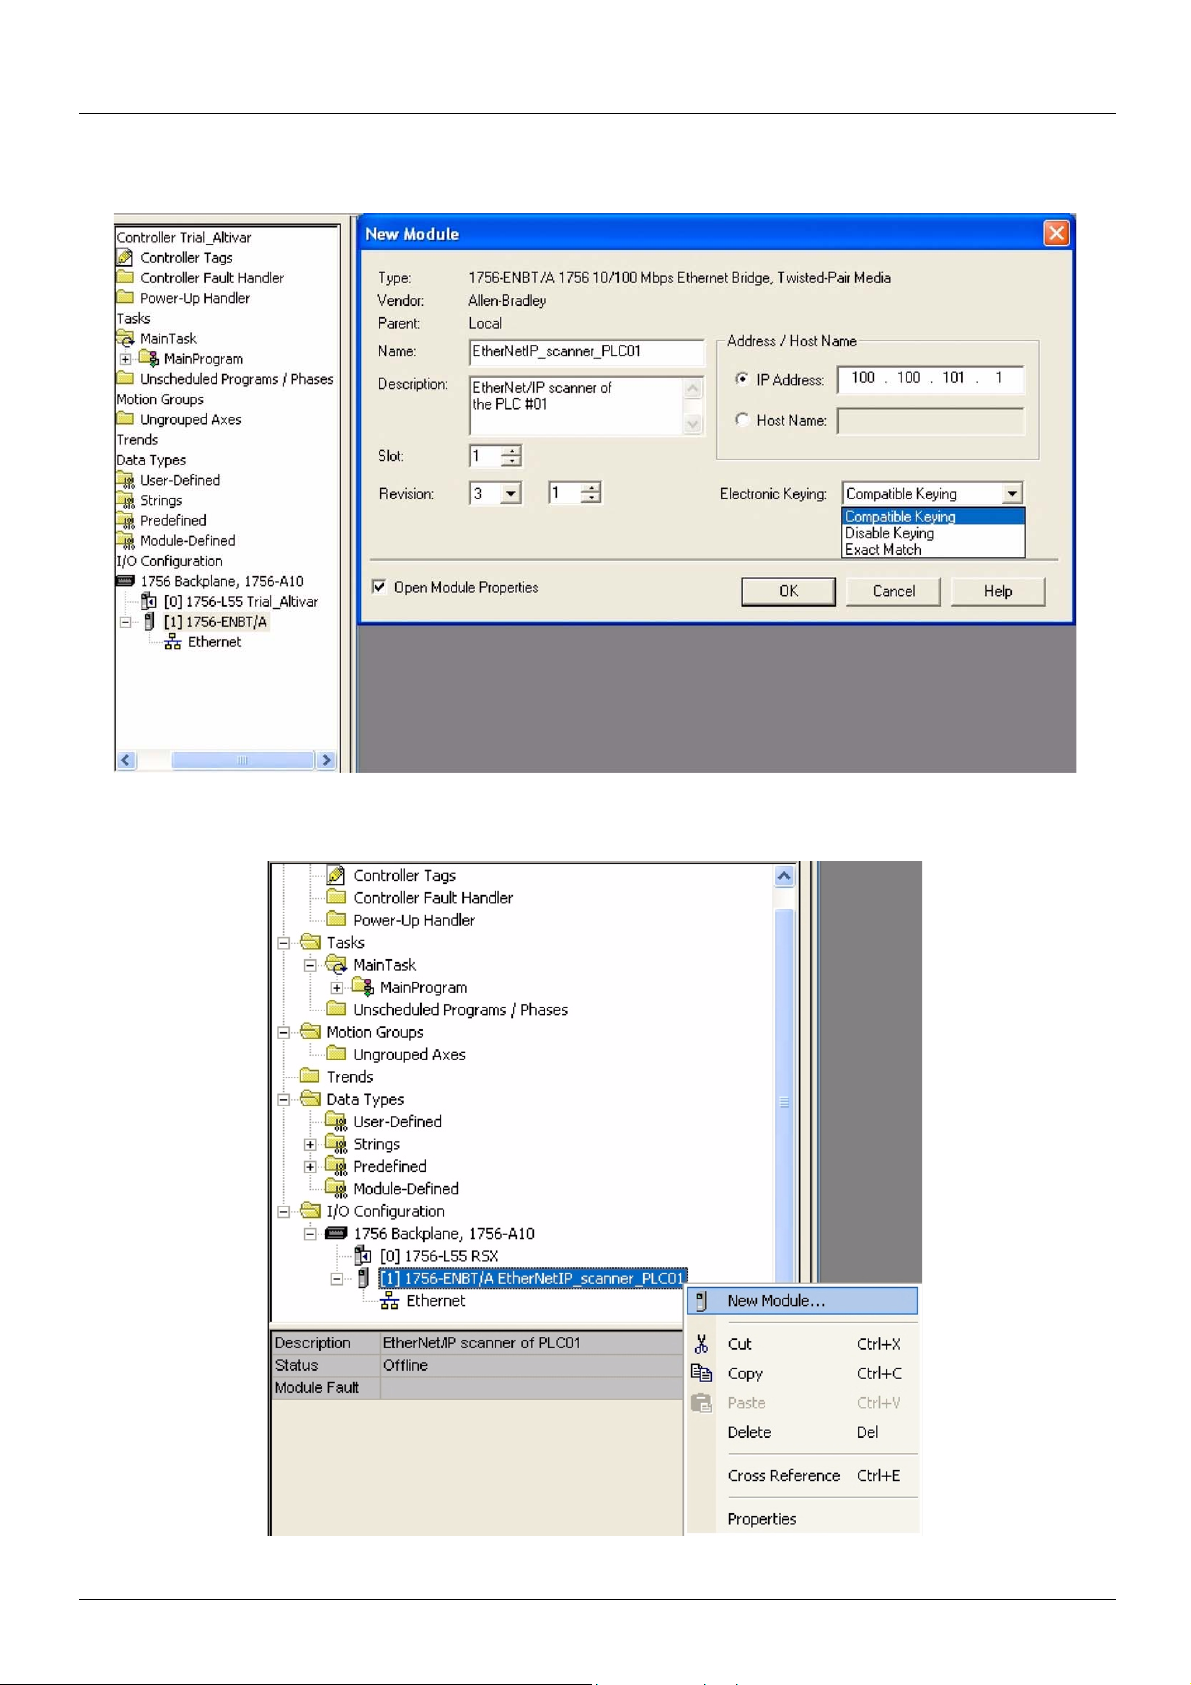Screen dimensions: 1191x1685
Task: Choose Cut from context menu
Action: [x=802, y=1344]
